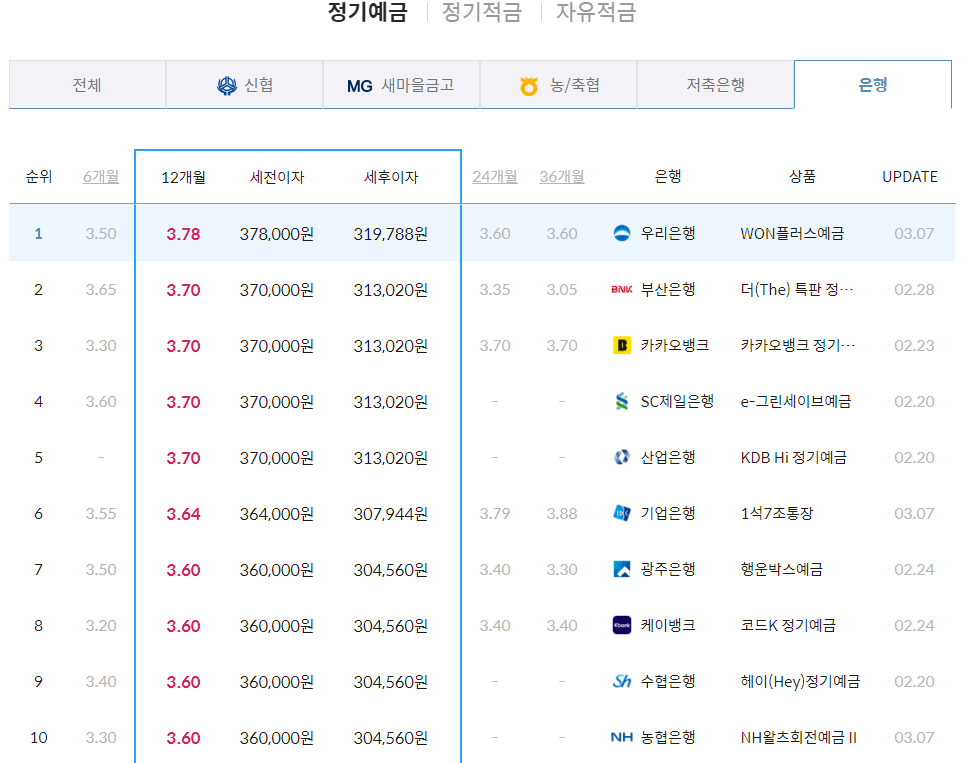Select the 농/축협 icon
Viewport: 973px width, 763px height.
click(527, 84)
